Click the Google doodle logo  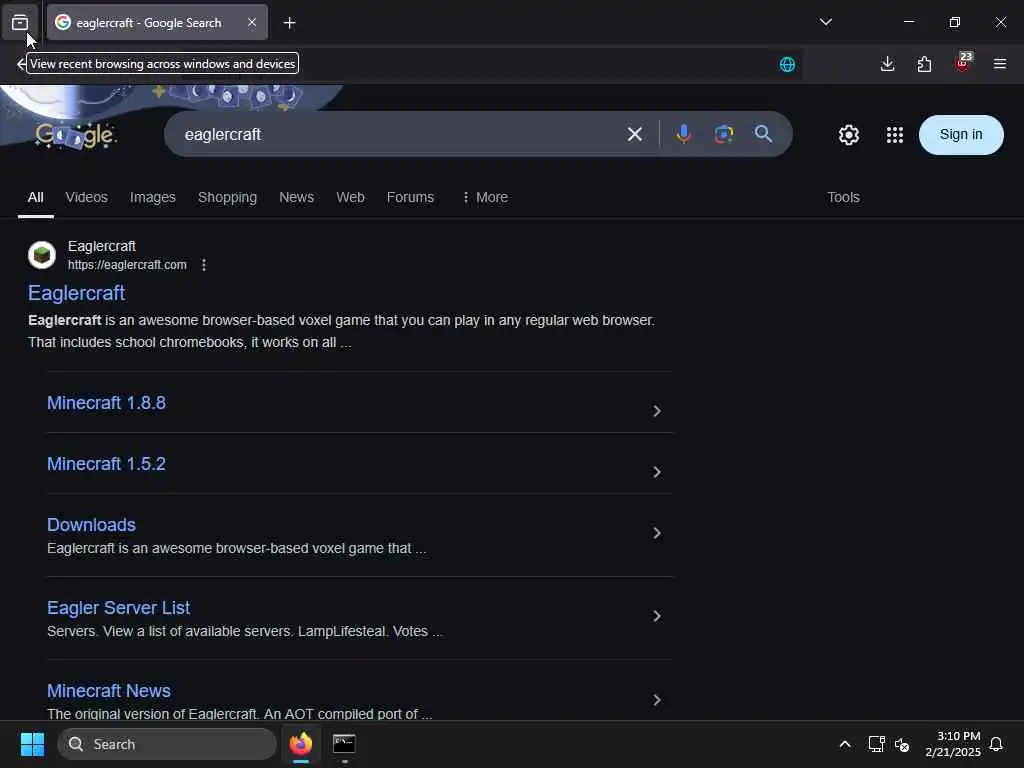click(x=76, y=135)
